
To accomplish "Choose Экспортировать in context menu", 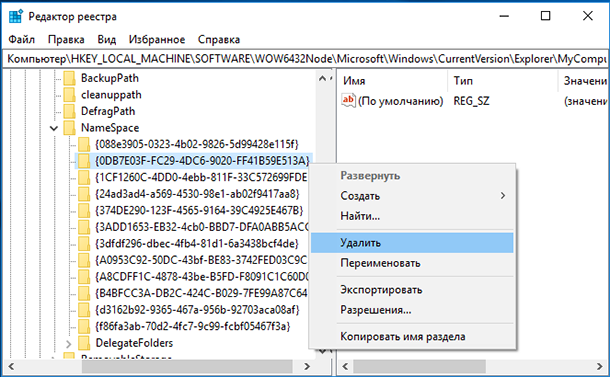I will coord(381,290).
